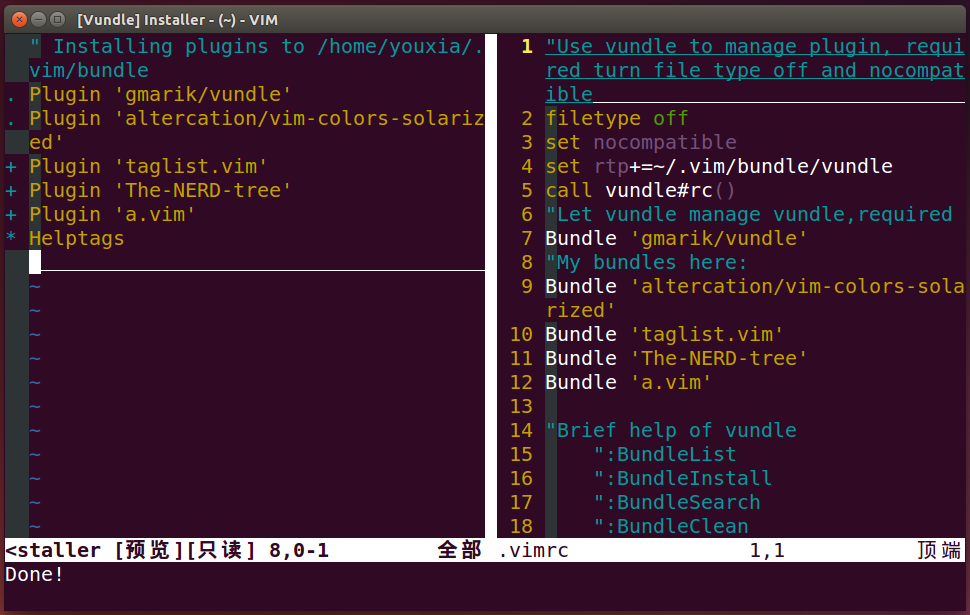Click the 'call vundle#rc()' line

640,191
